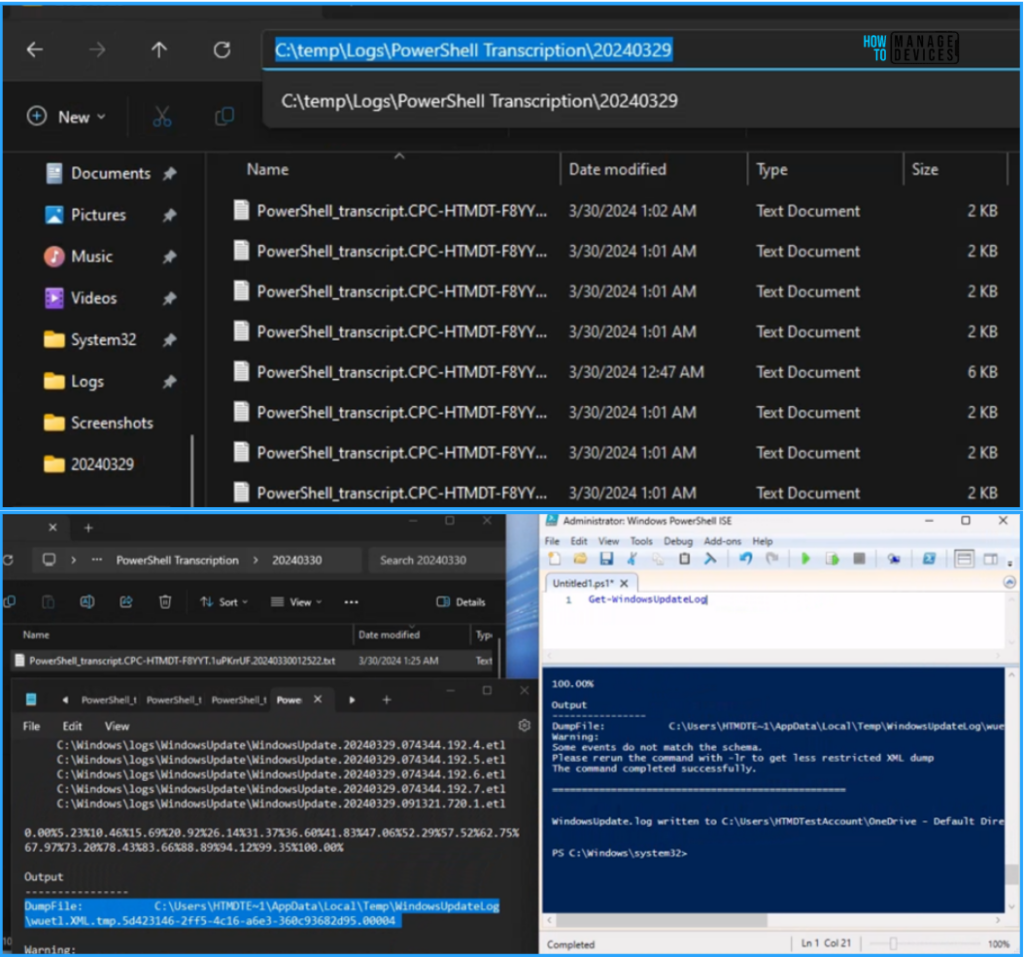Close the active Notepad tab
1024x957 pixels.
tap(317, 700)
